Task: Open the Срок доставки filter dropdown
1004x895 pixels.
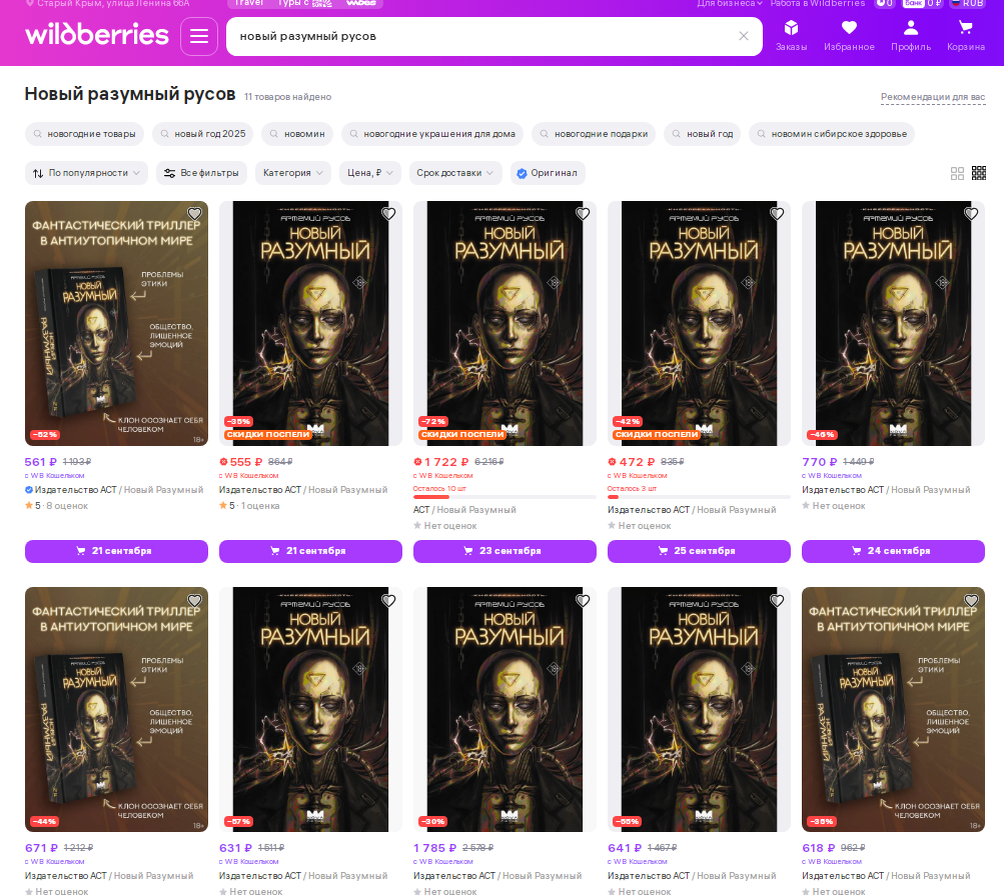Action: coord(455,173)
